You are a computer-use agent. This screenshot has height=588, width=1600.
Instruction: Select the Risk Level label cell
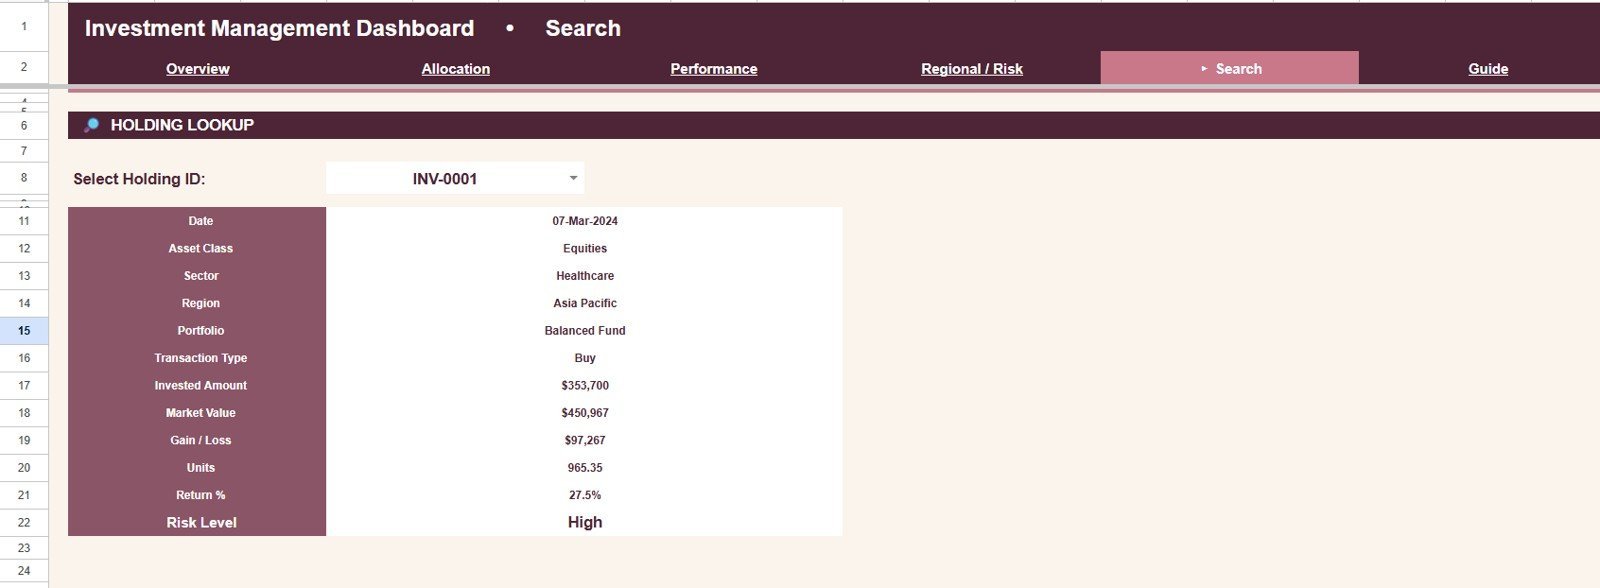pyautogui.click(x=197, y=523)
